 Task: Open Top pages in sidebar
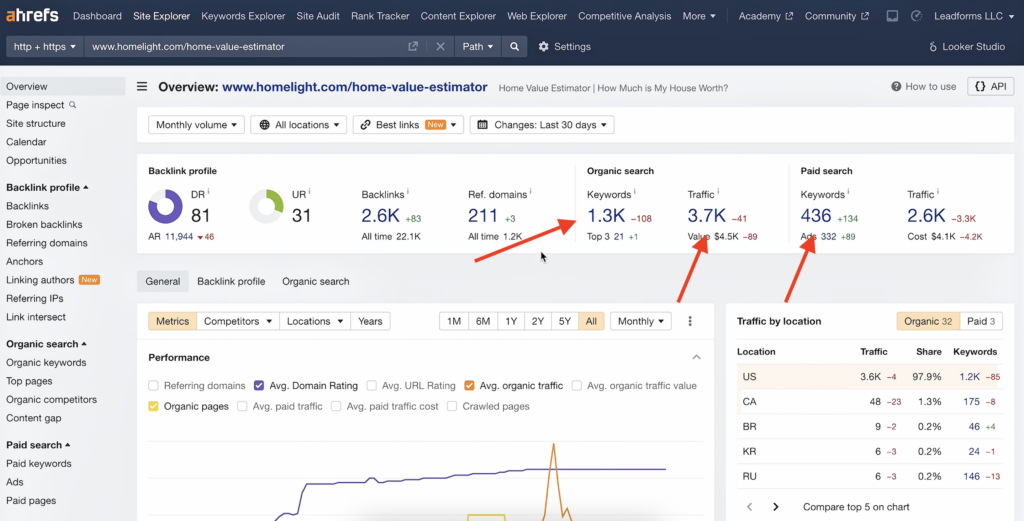tap(29, 381)
